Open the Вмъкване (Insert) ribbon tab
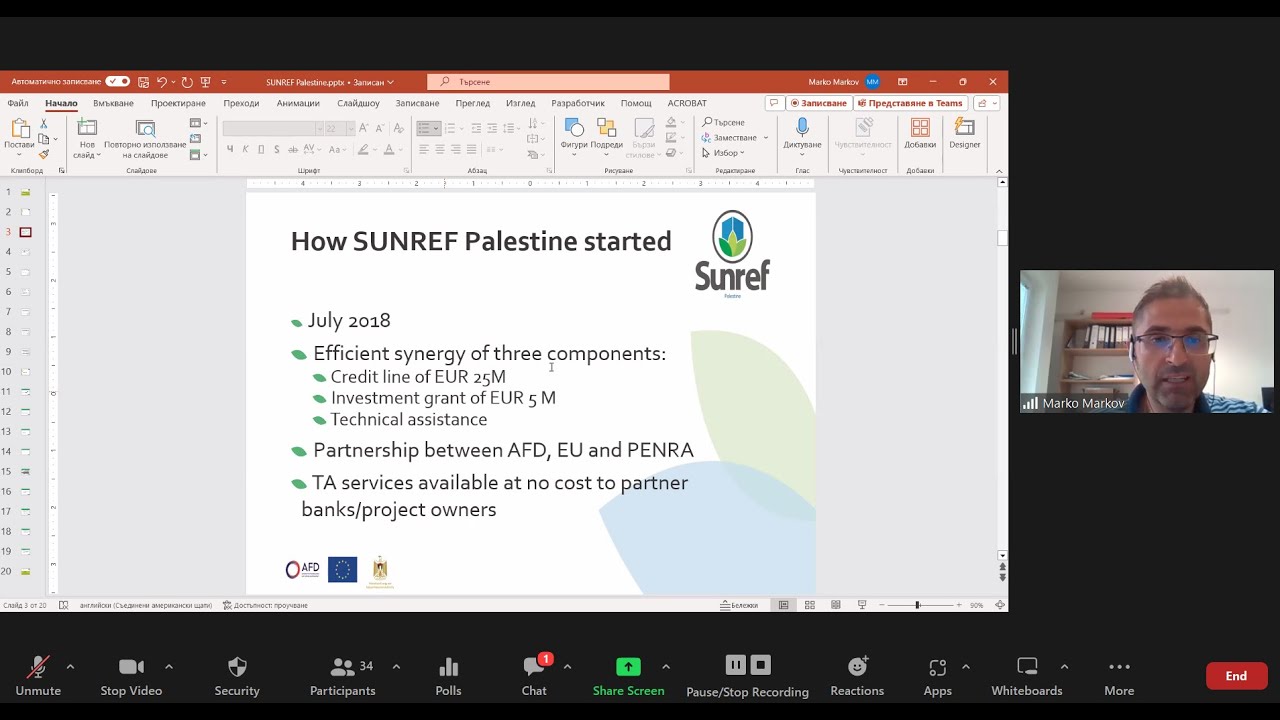1280x720 pixels. coord(113,103)
